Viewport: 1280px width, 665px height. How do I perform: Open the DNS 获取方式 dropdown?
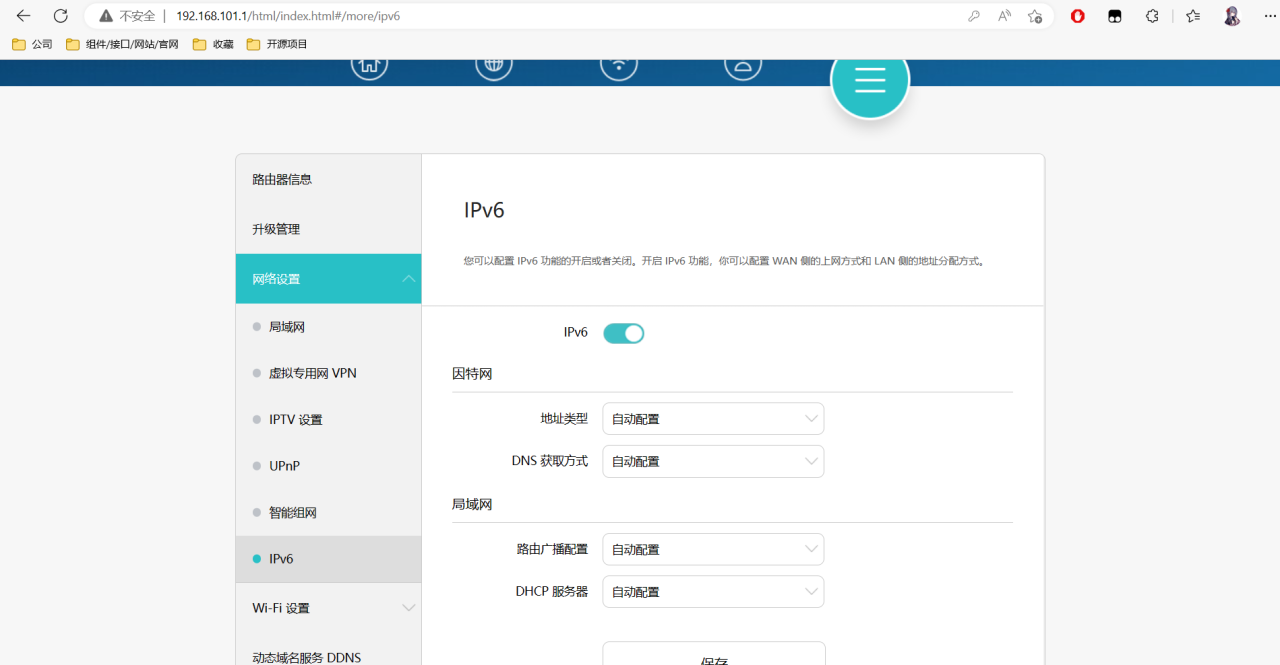coord(712,461)
